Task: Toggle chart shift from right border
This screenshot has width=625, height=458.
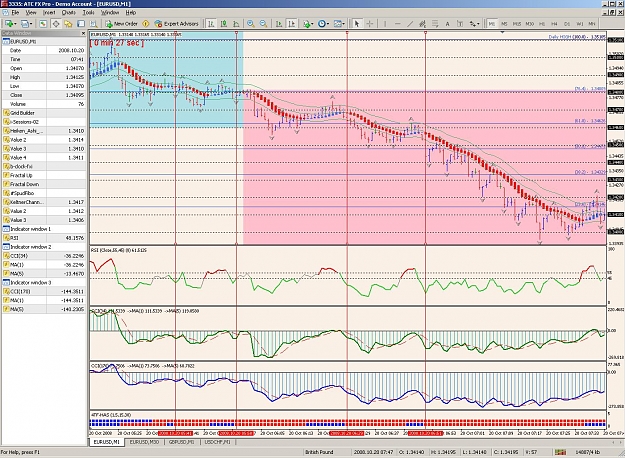Action: [x=291, y=24]
